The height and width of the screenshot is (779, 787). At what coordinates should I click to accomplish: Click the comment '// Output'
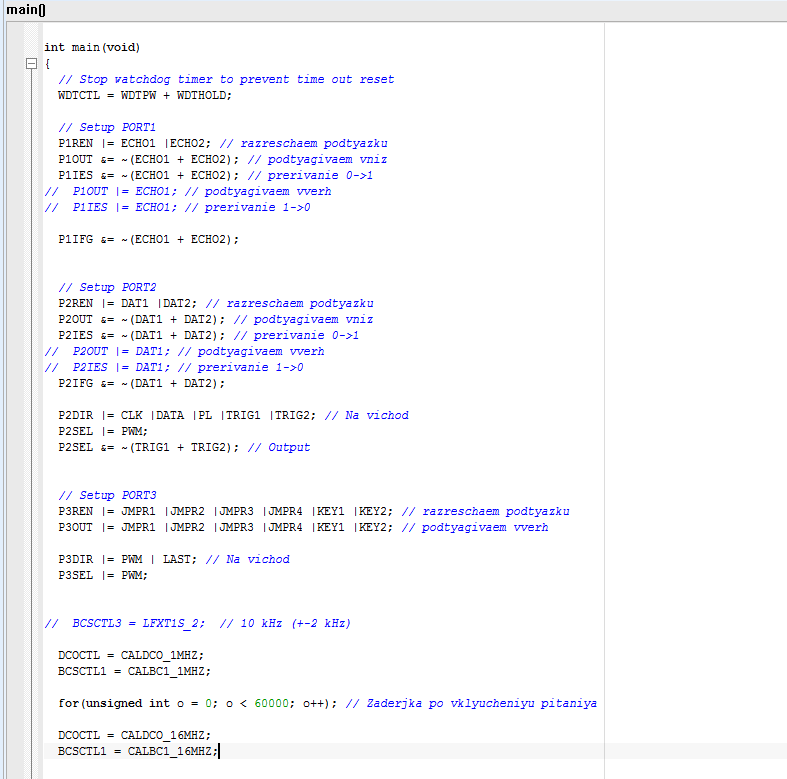click(x=279, y=448)
